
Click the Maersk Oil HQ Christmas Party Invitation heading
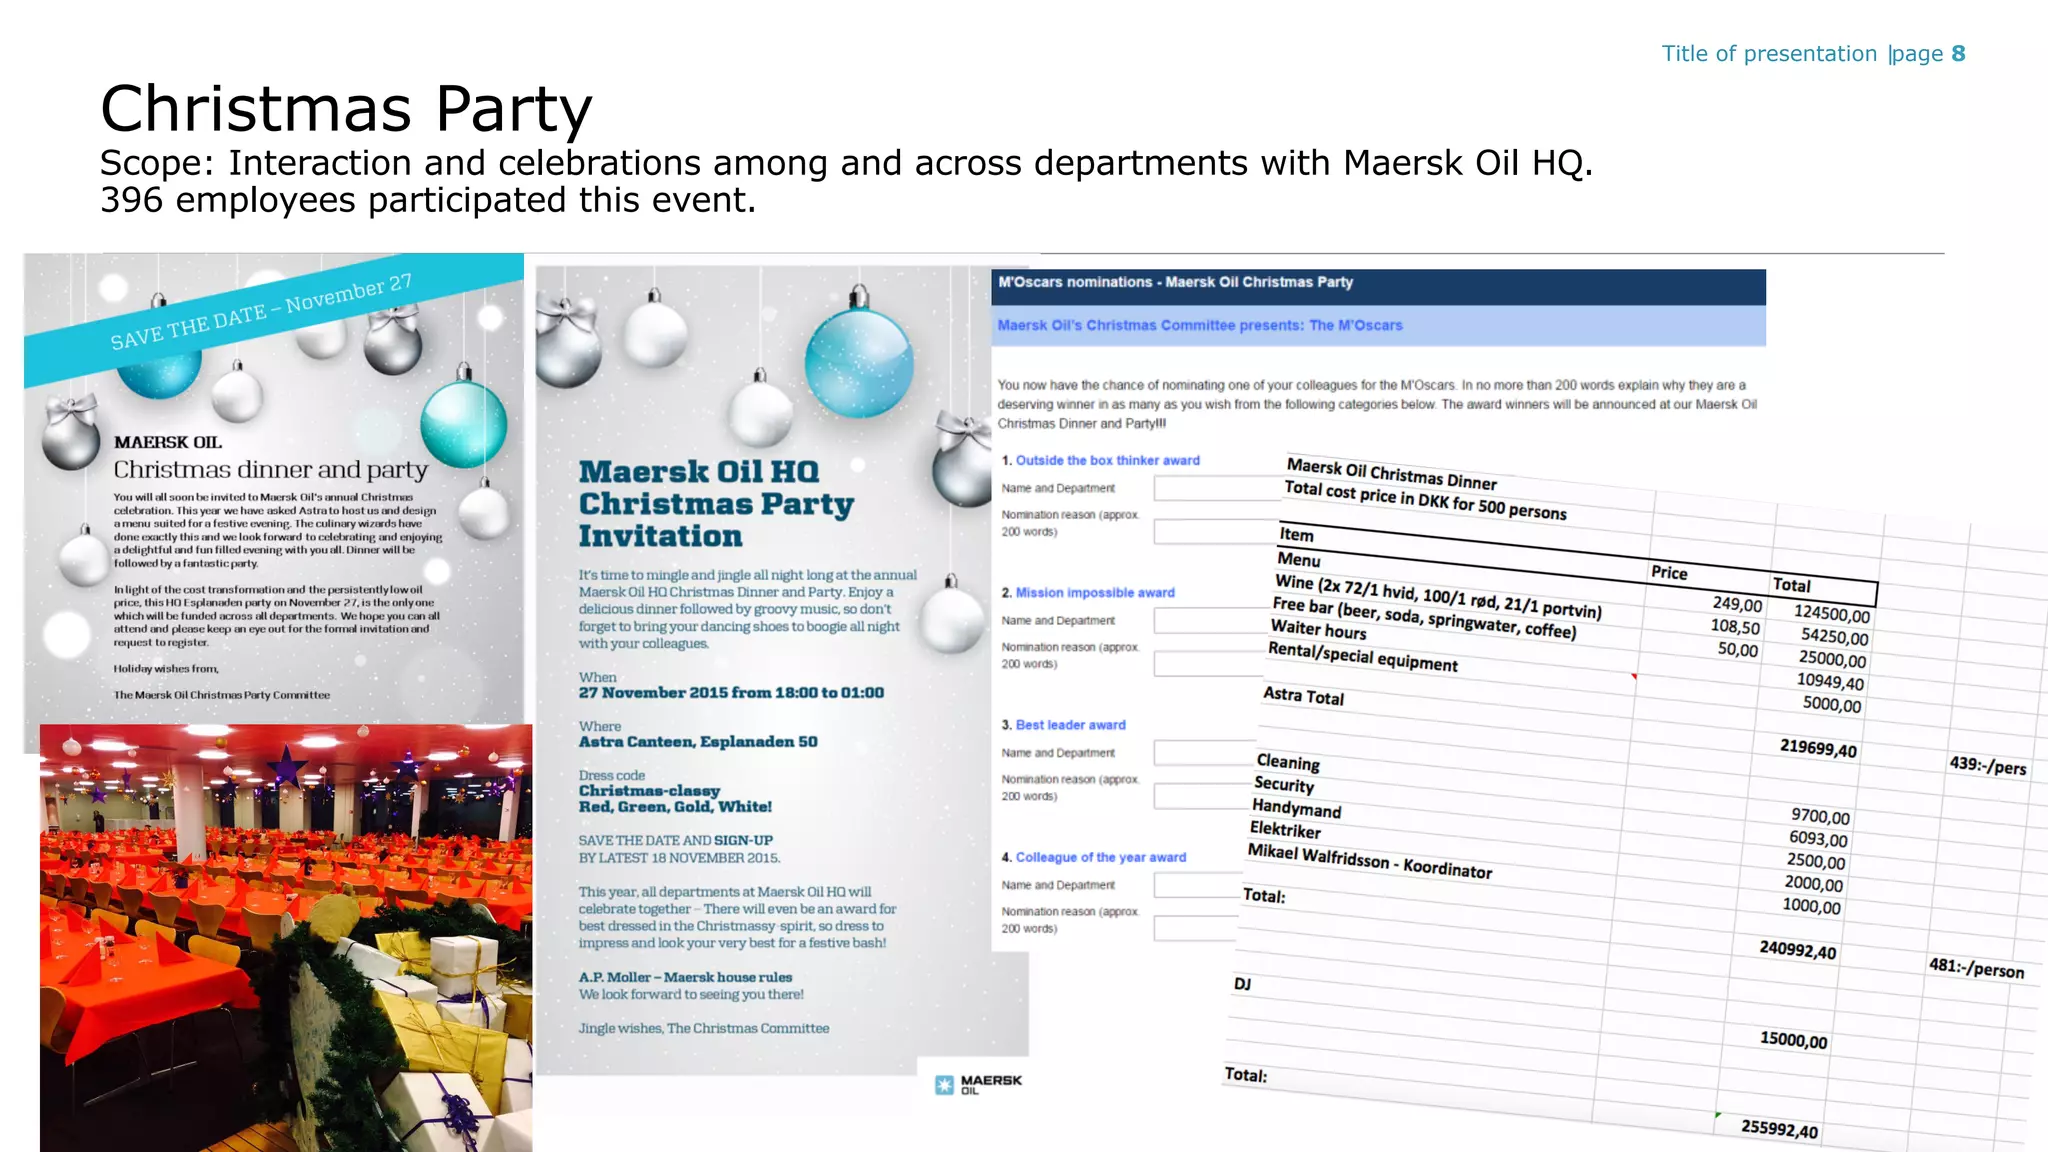point(716,503)
